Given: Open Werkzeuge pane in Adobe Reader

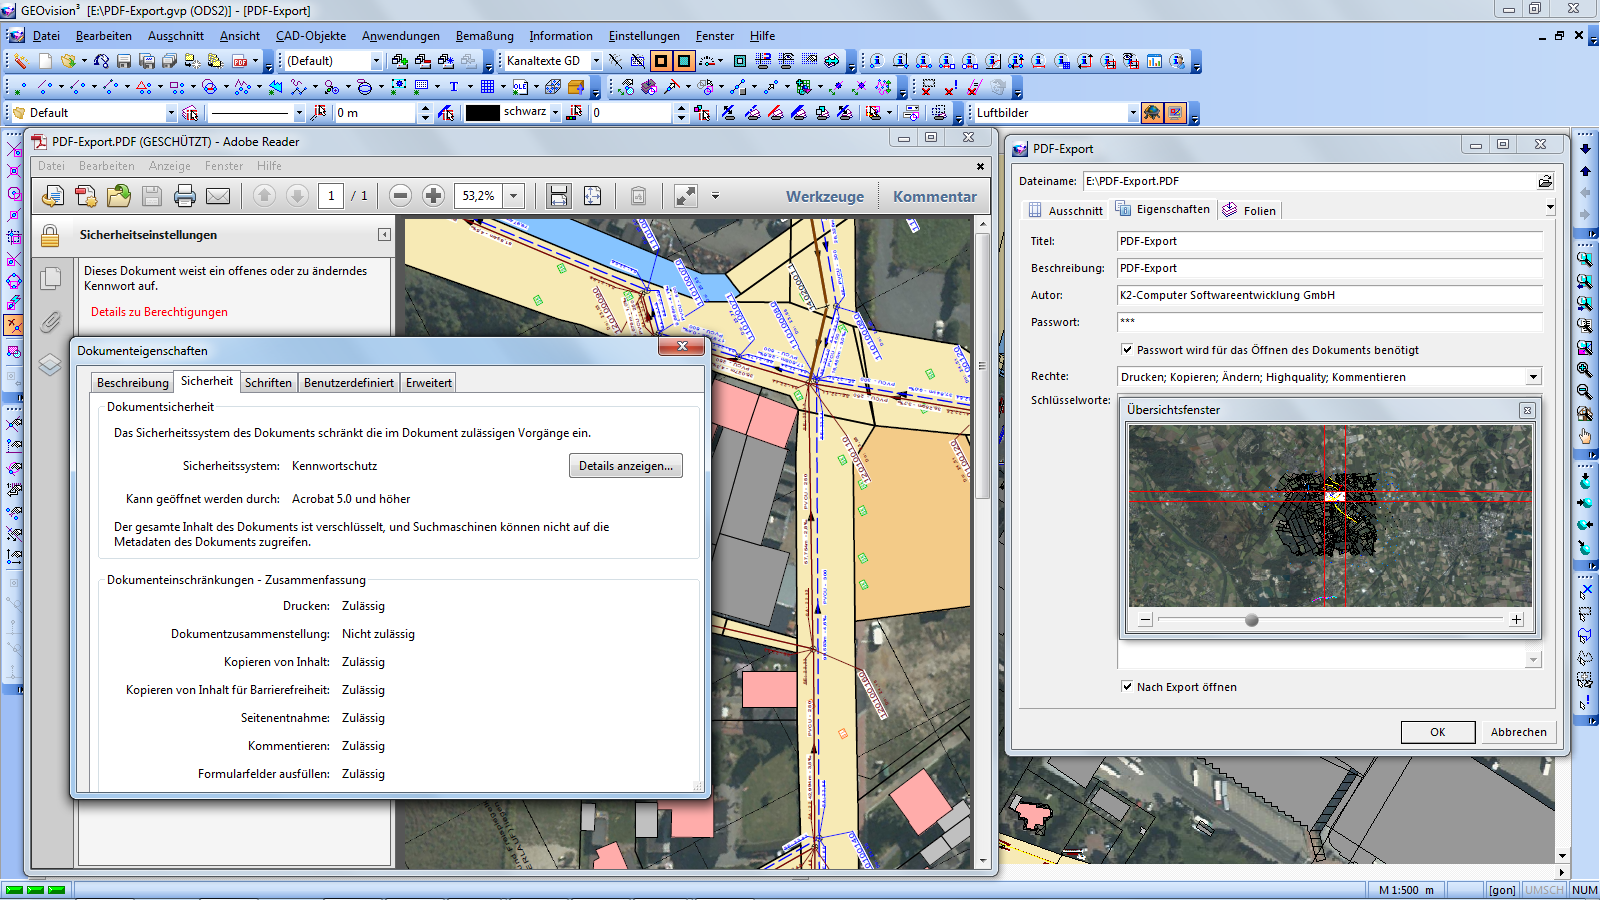Looking at the screenshot, I should 825,196.
